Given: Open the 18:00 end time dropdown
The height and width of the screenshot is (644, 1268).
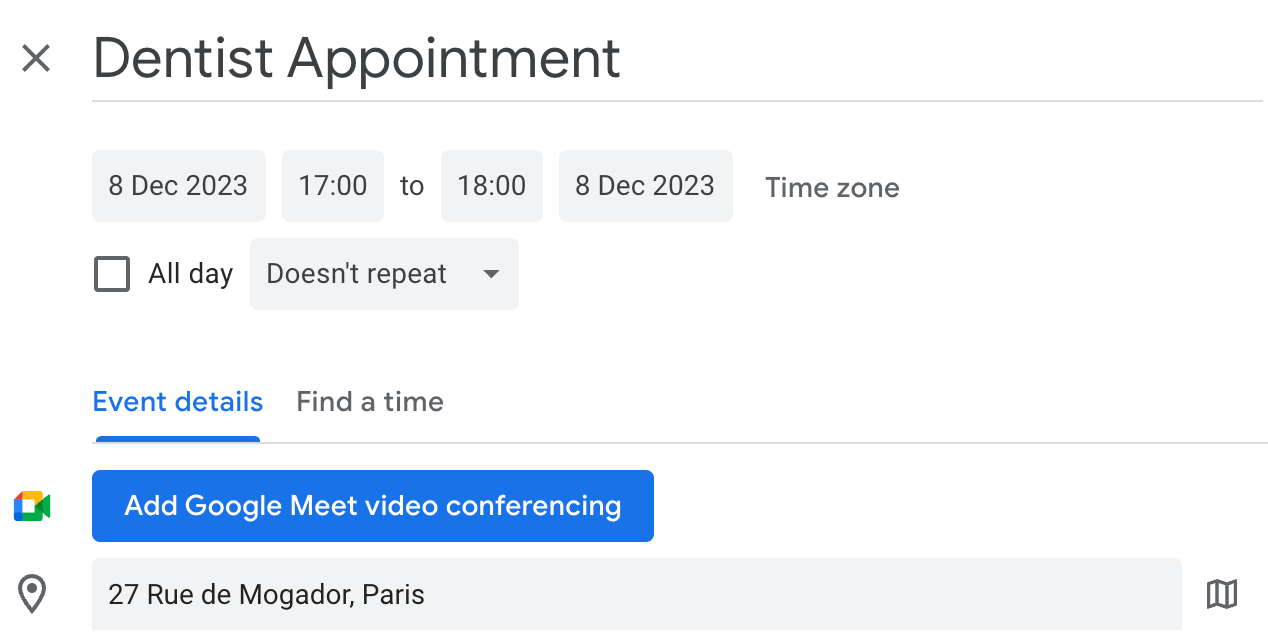Looking at the screenshot, I should (x=491, y=185).
